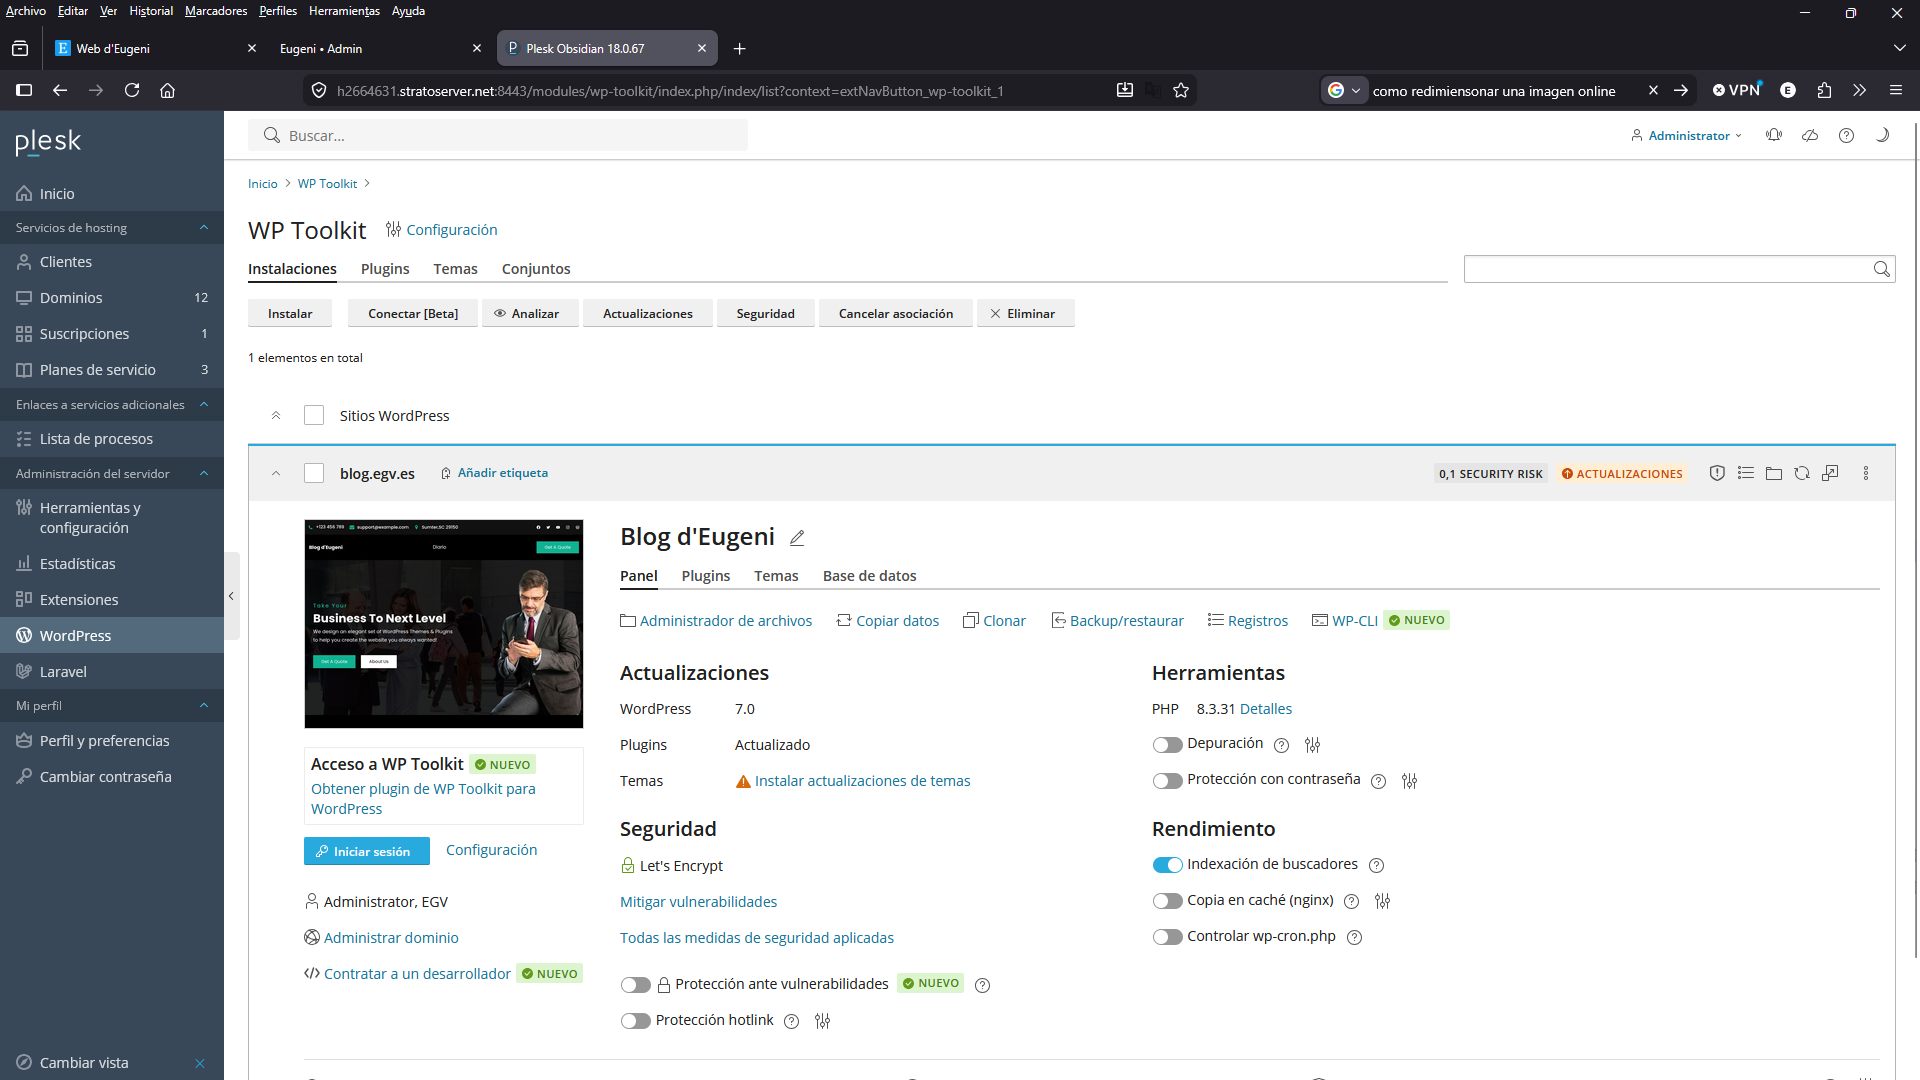Enable Copia en caché (nginx) switch
Viewport: 1920px width, 1080px height.
(x=1167, y=901)
